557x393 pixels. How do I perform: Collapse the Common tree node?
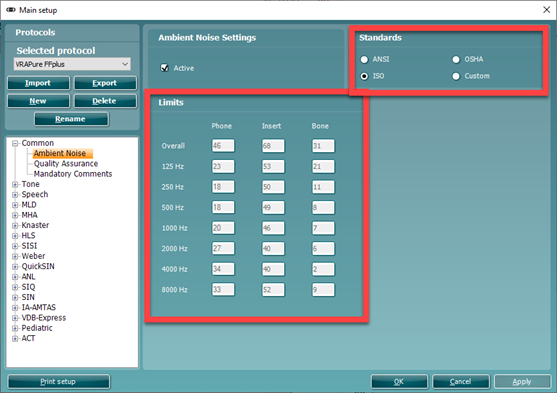(15, 144)
